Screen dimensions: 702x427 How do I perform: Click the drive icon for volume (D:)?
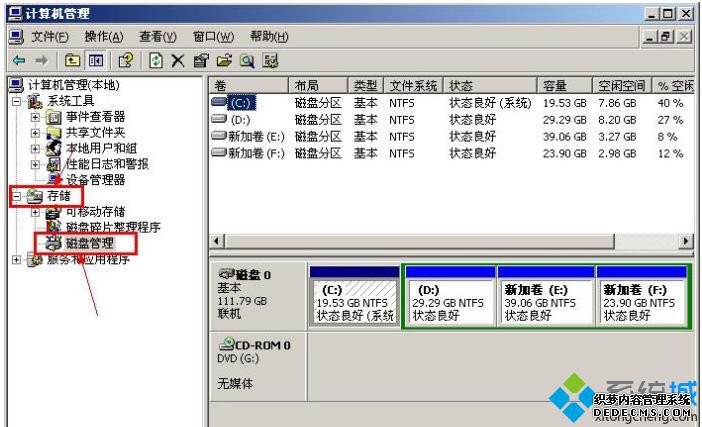[219, 119]
